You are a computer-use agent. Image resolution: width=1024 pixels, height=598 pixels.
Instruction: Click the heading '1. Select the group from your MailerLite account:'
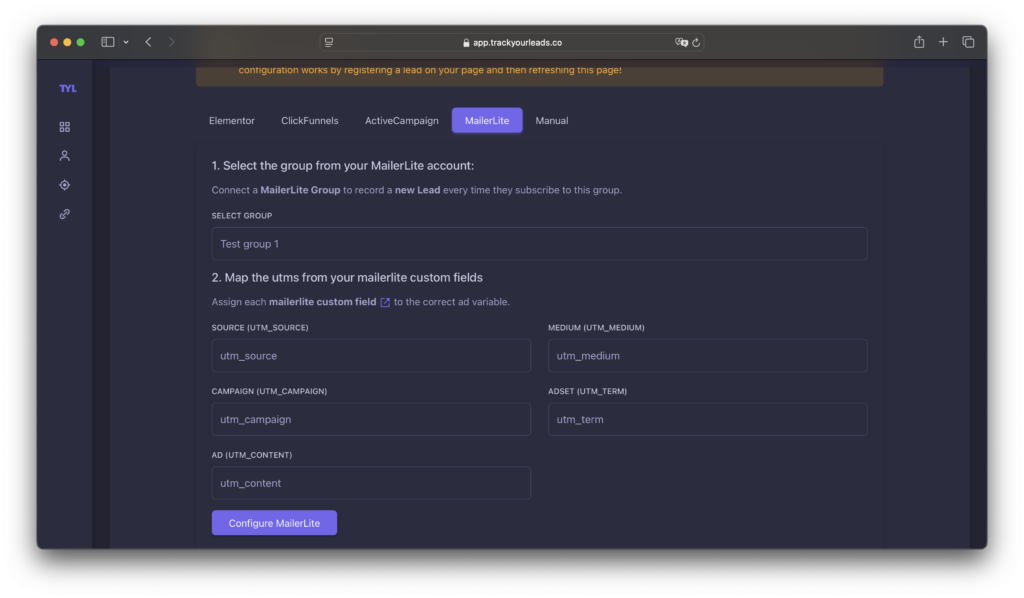click(x=343, y=166)
